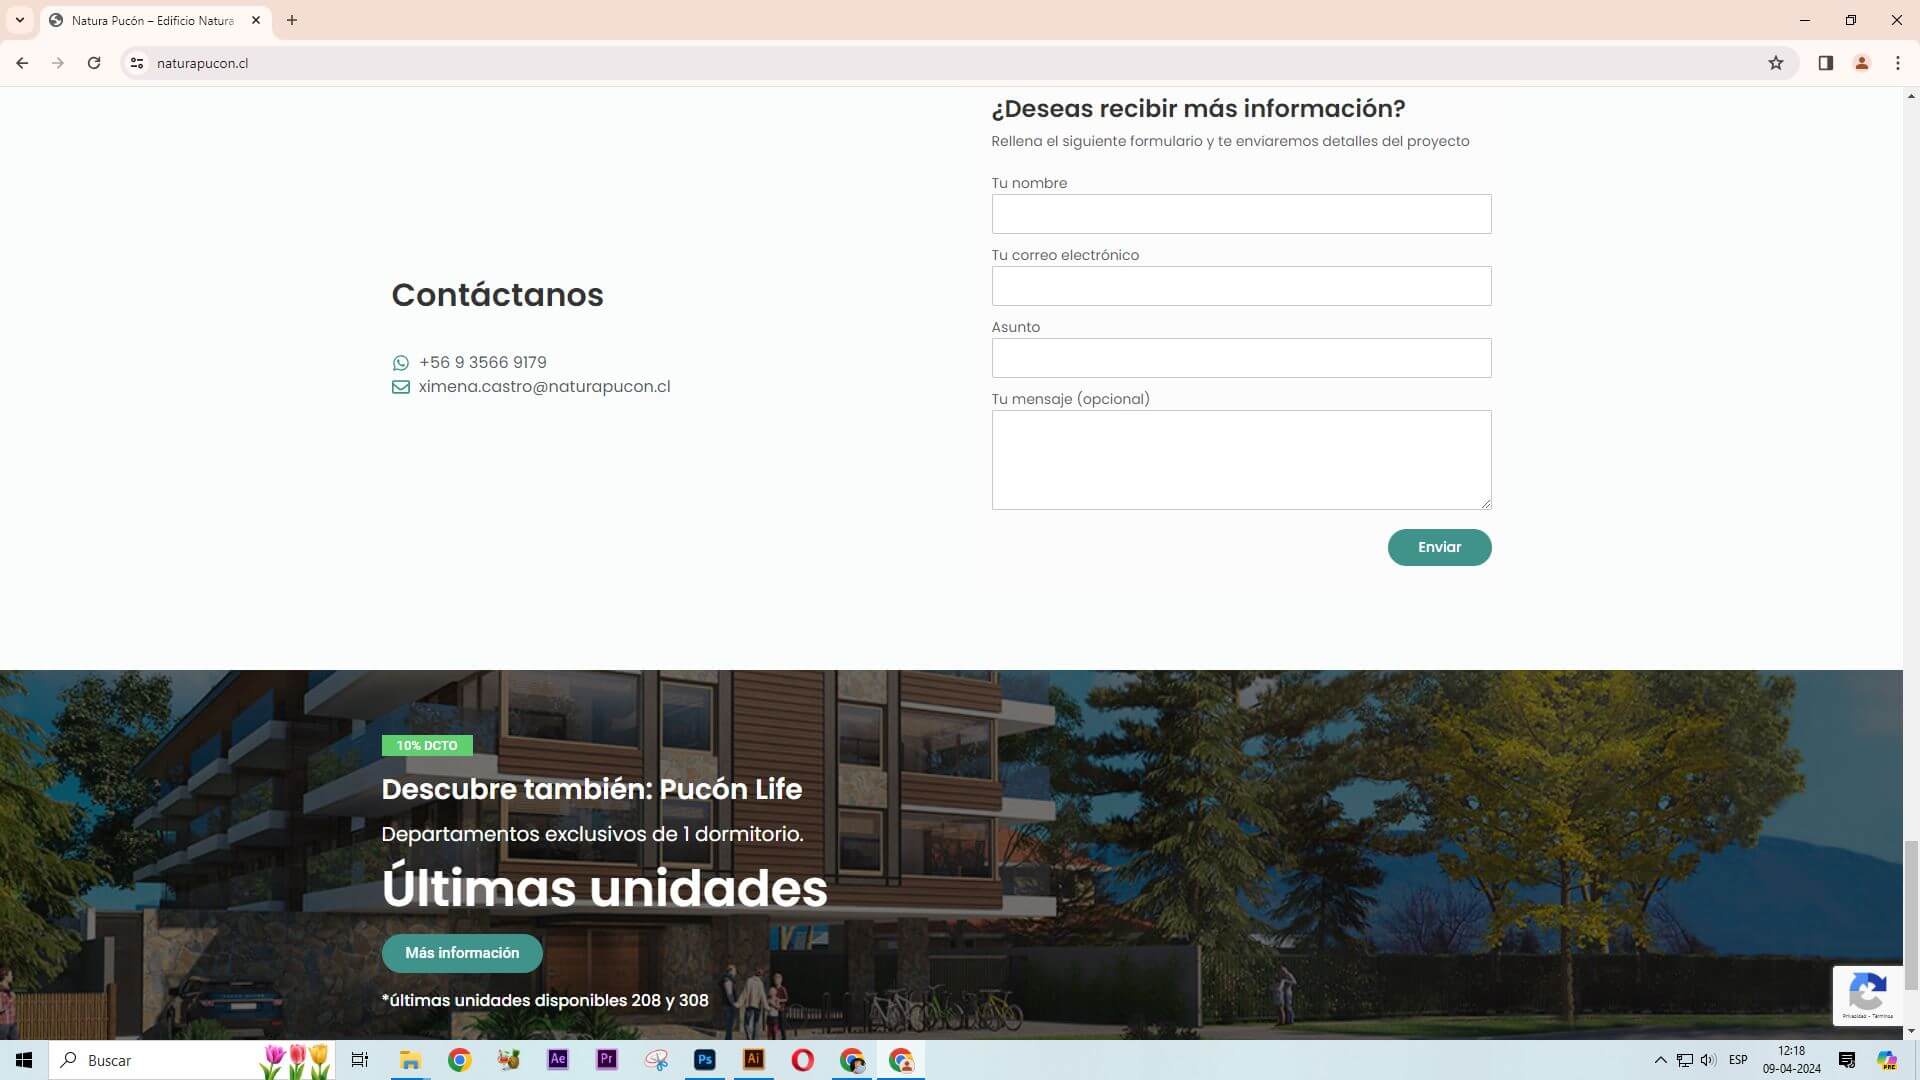Click the site information icon

click(x=137, y=63)
